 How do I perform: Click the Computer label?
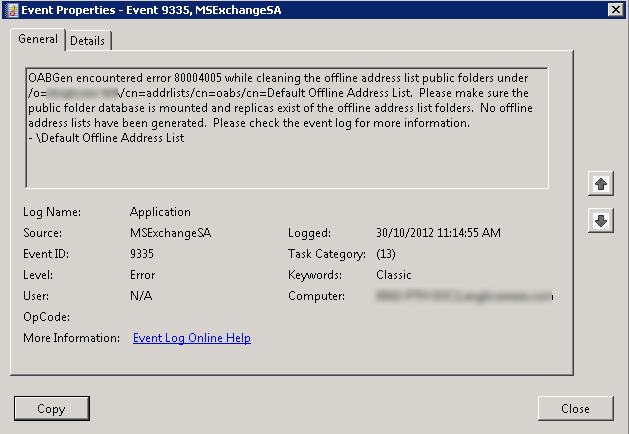pos(316,296)
